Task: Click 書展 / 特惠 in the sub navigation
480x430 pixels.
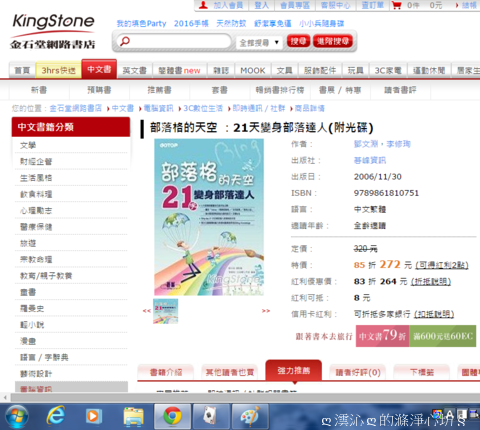Action: pos(340,90)
